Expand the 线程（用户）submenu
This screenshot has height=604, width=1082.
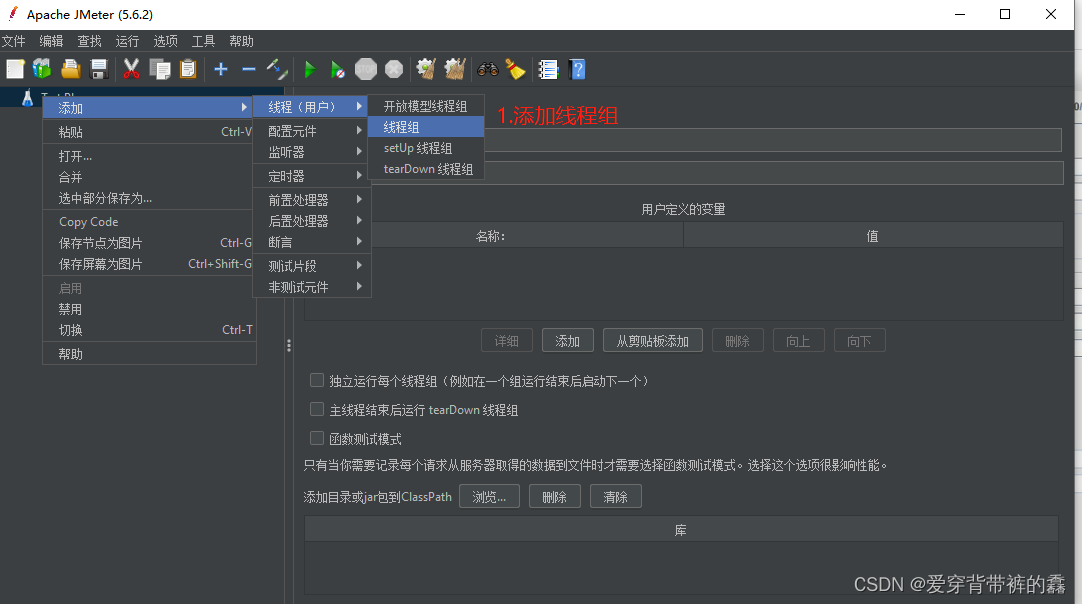tap(312, 106)
